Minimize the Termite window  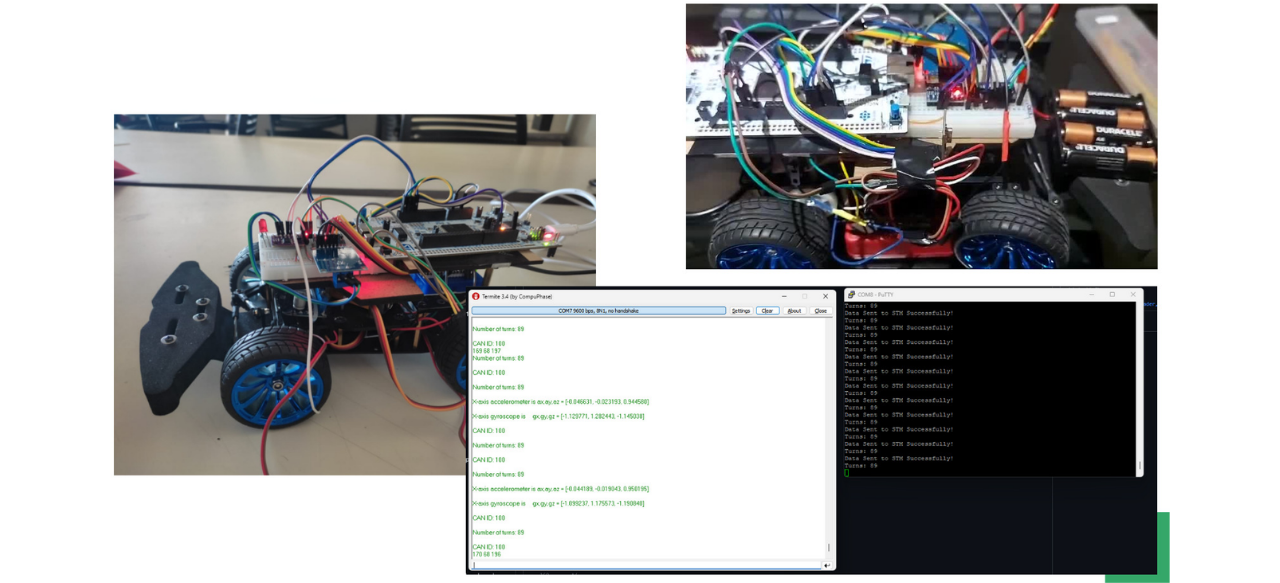(784, 296)
